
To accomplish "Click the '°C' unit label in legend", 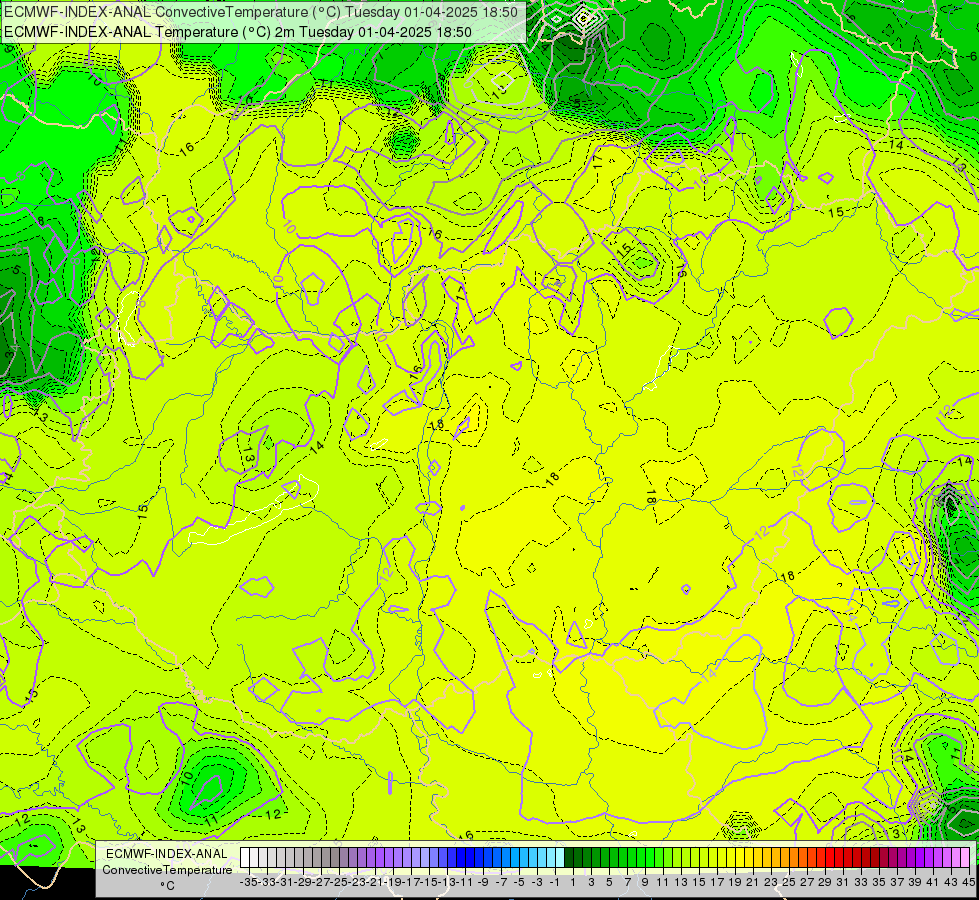I will click(167, 886).
